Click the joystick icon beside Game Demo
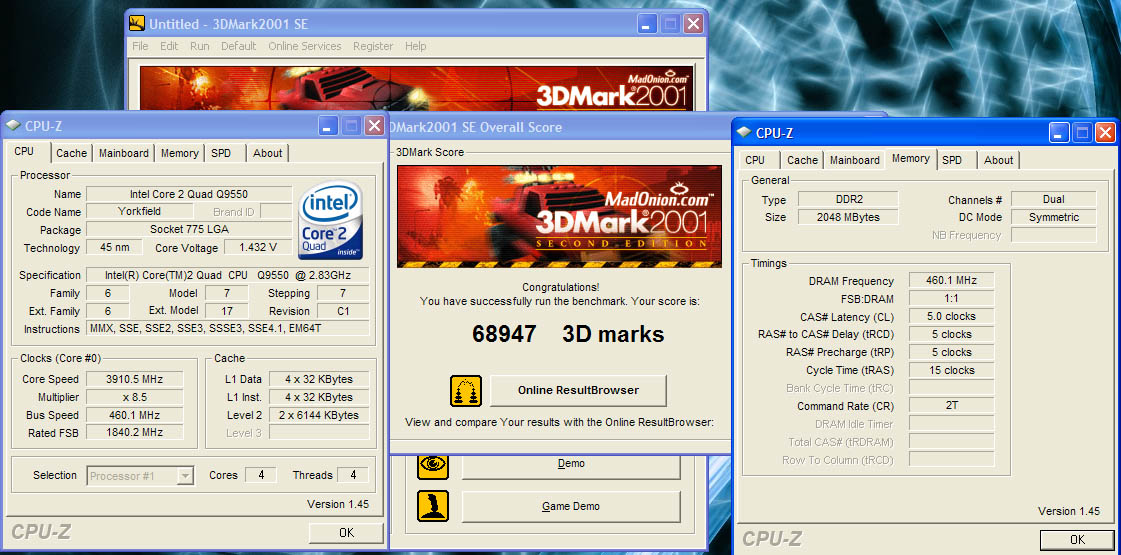 [433, 506]
